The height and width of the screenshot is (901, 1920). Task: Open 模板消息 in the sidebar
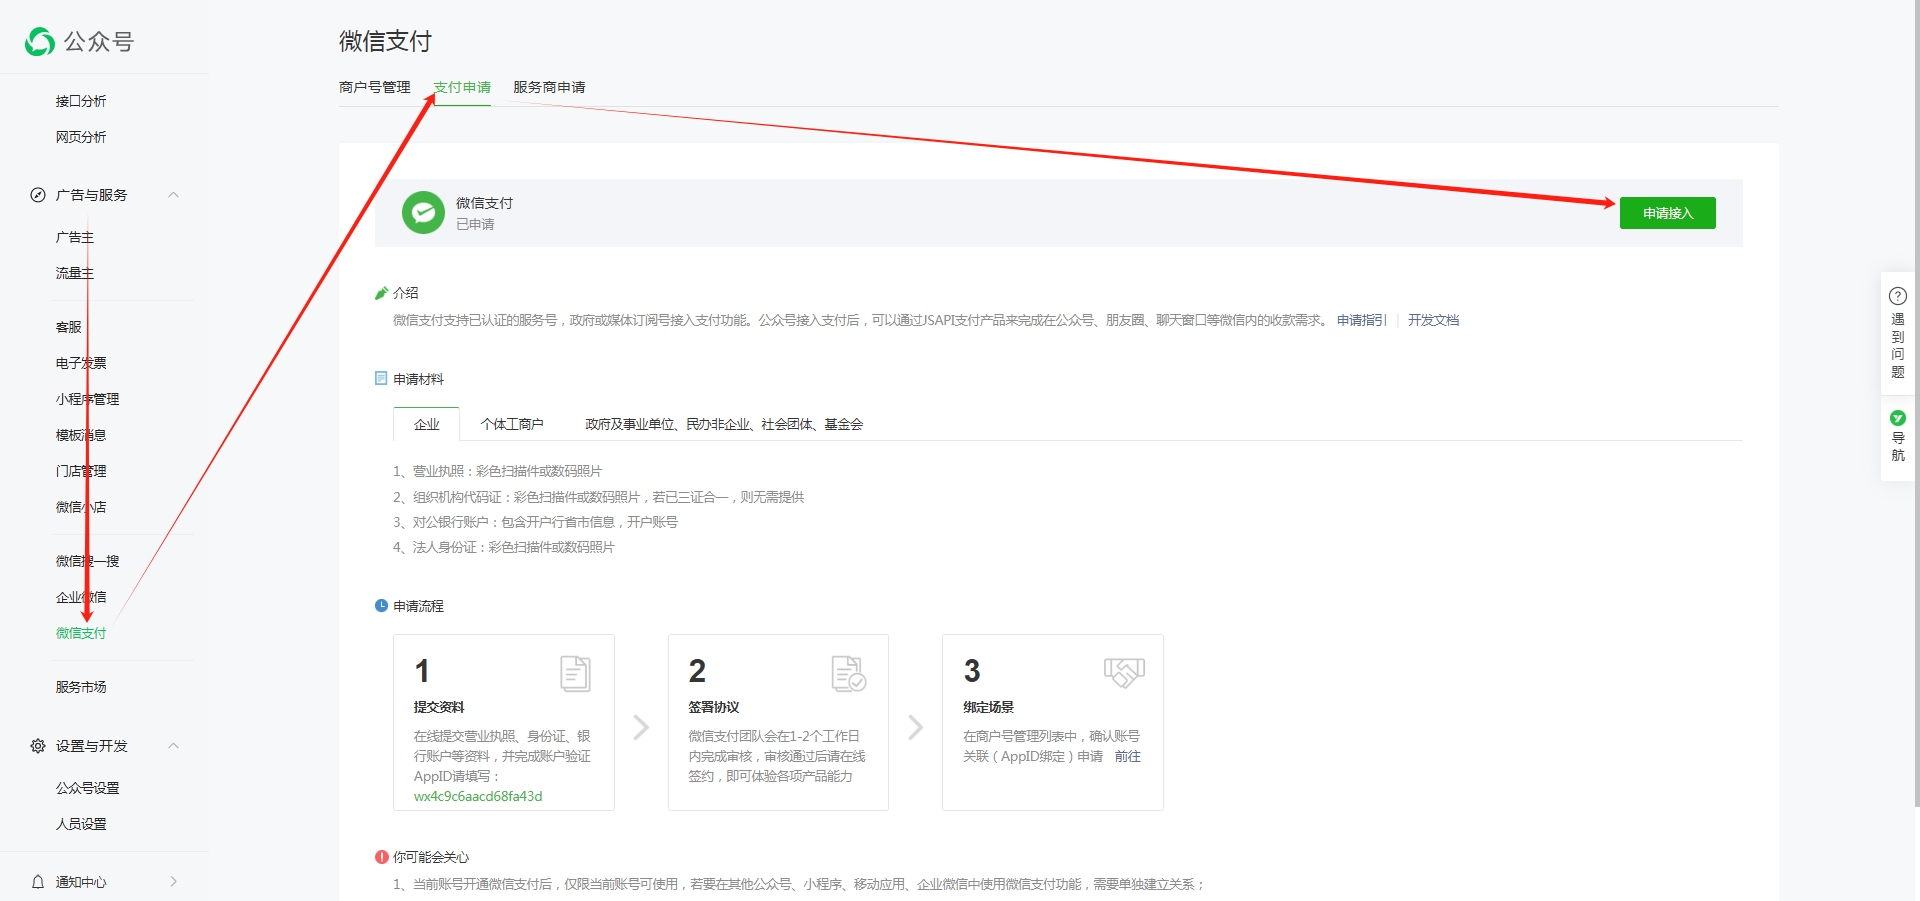[81, 435]
